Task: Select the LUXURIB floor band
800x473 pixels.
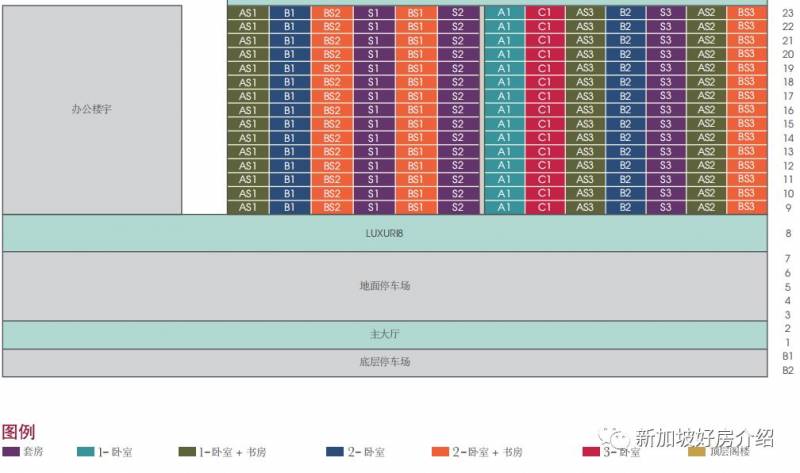Action: pos(384,233)
